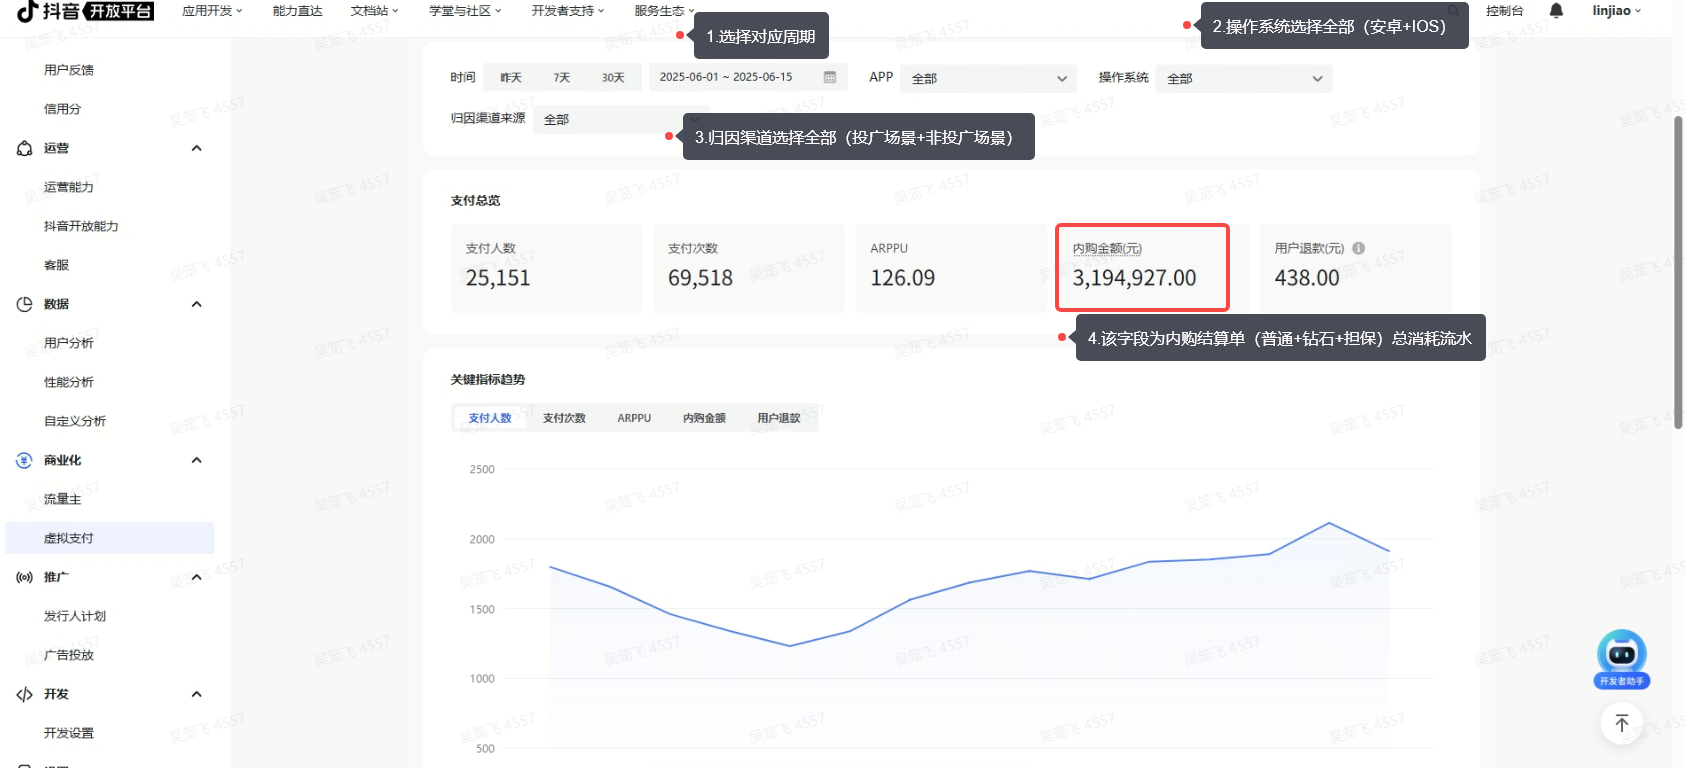Open 虚拟支付 in the sidebar
This screenshot has height=768, width=1685.
click(x=69, y=538)
